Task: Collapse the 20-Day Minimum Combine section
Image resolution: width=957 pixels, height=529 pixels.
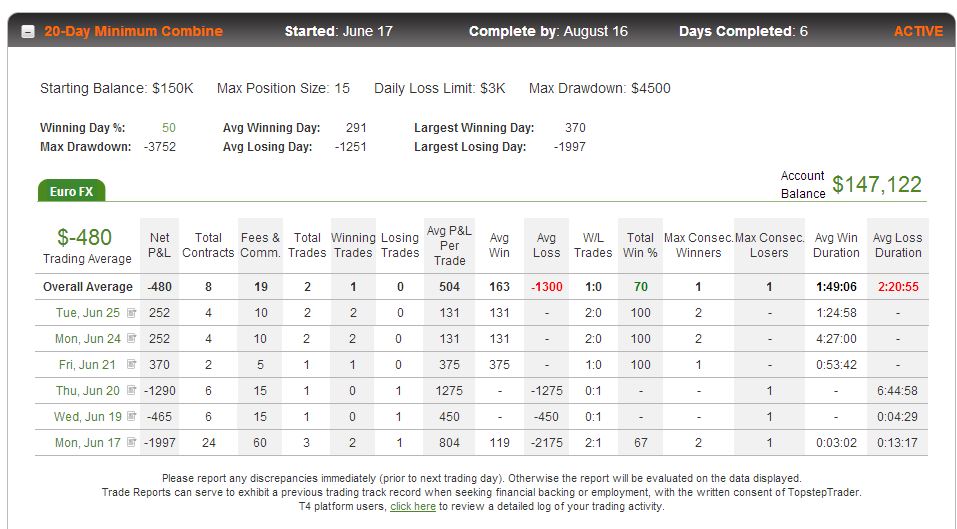Action: pyautogui.click(x=28, y=32)
